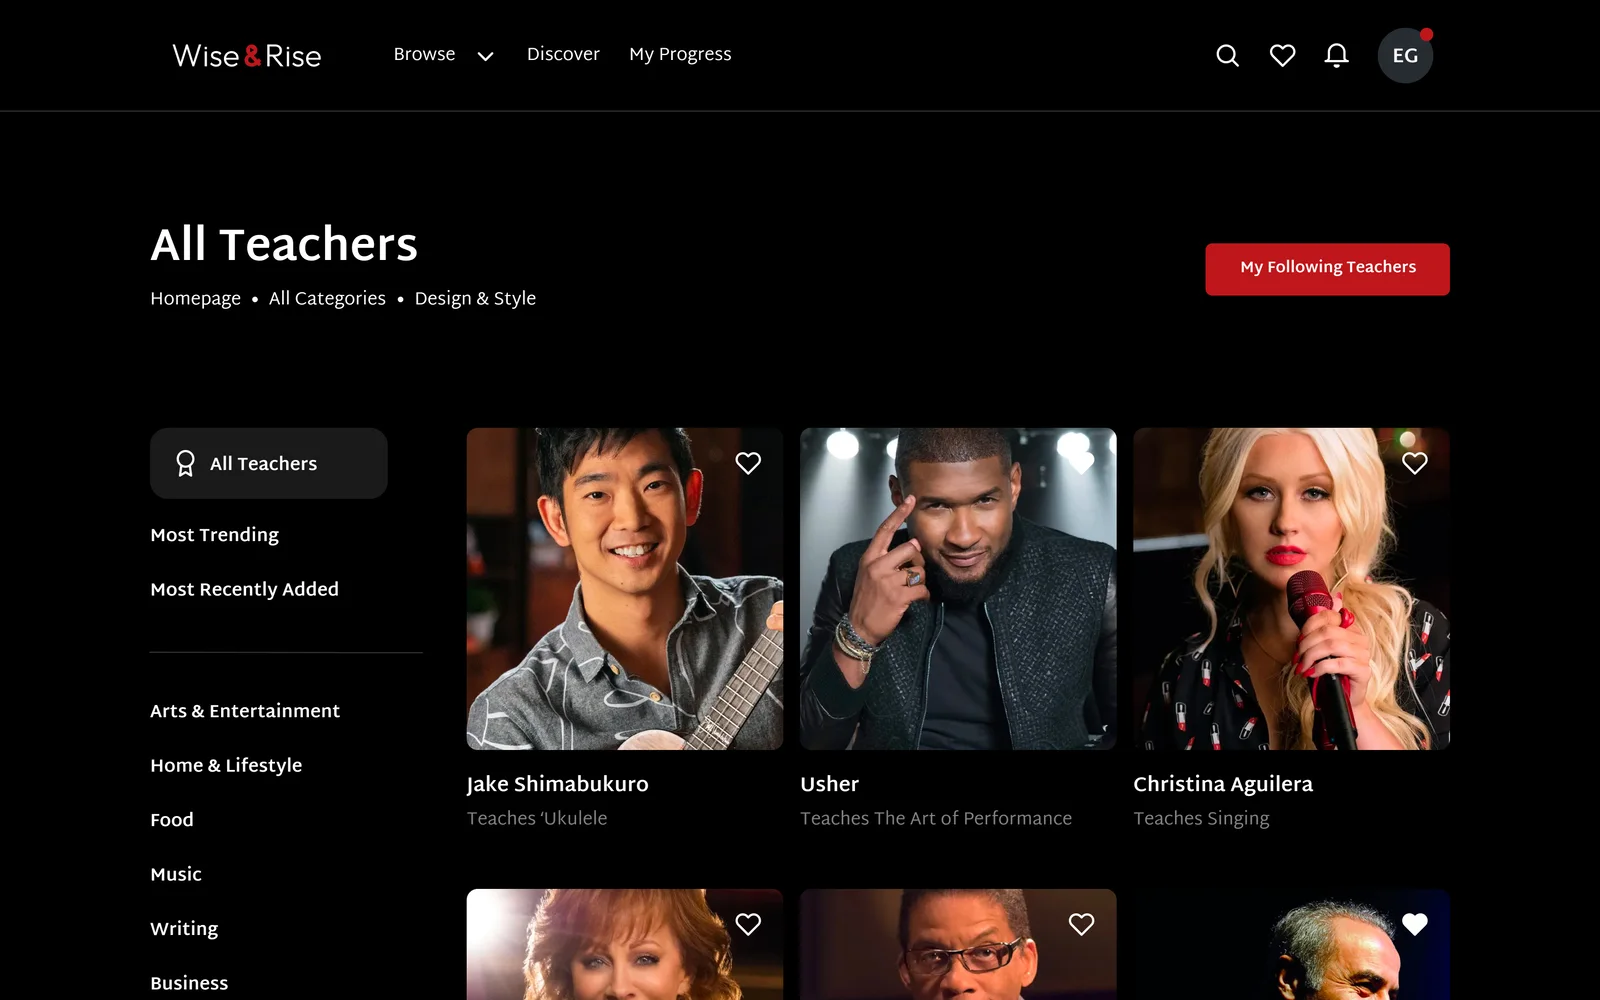Select the Music category
The height and width of the screenshot is (1000, 1600).
pyautogui.click(x=176, y=874)
